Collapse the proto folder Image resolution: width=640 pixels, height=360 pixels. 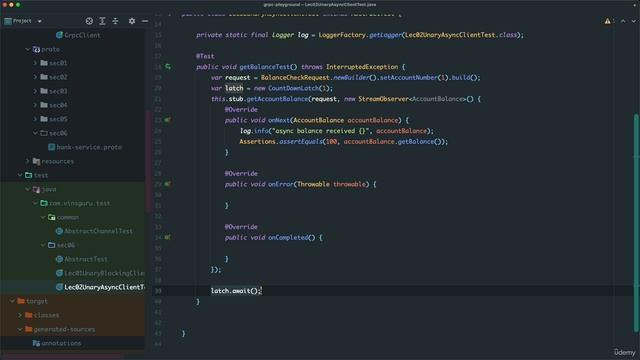click(28, 49)
